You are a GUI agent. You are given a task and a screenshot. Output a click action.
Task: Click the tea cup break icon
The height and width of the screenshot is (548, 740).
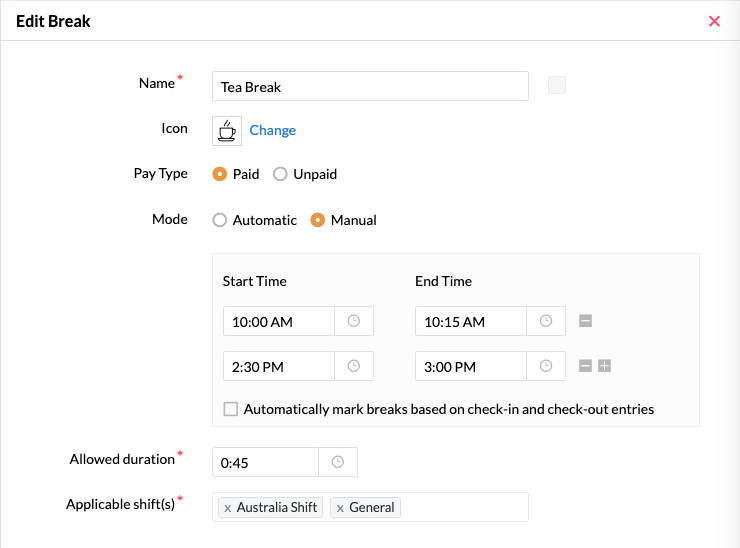(227, 131)
